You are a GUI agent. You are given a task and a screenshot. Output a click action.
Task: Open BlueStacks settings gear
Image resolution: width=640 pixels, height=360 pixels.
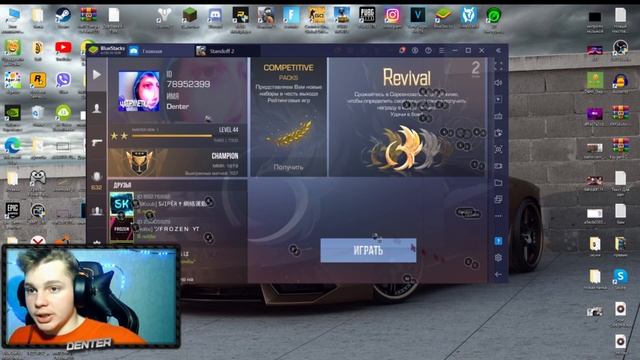click(498, 258)
